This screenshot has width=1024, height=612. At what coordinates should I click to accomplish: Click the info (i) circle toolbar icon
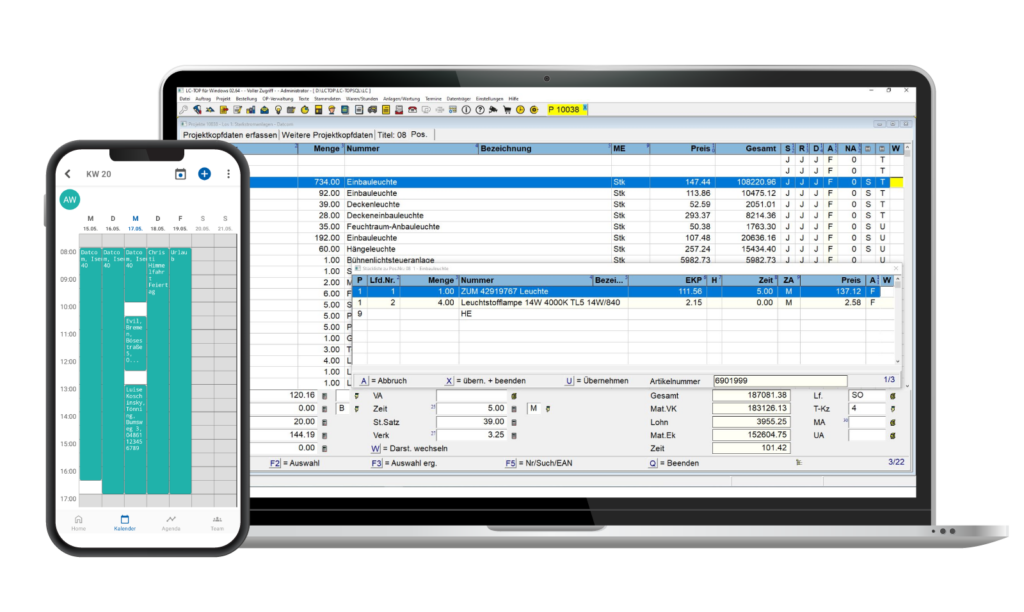(466, 110)
